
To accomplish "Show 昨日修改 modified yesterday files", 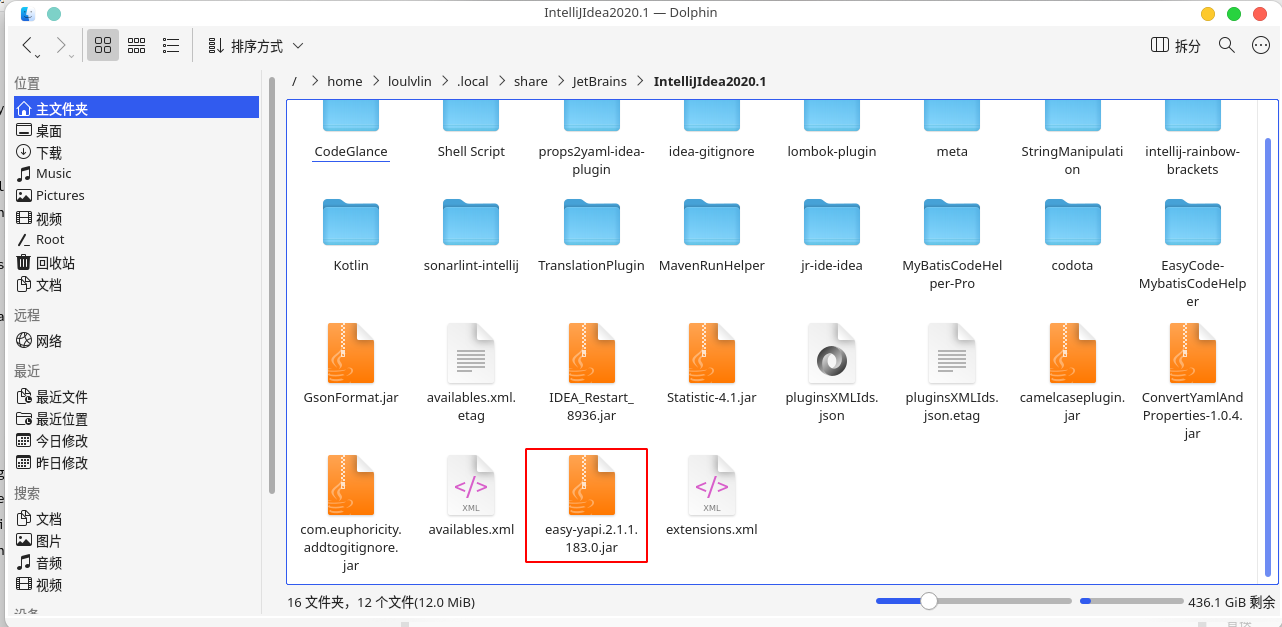I will 136,462.
